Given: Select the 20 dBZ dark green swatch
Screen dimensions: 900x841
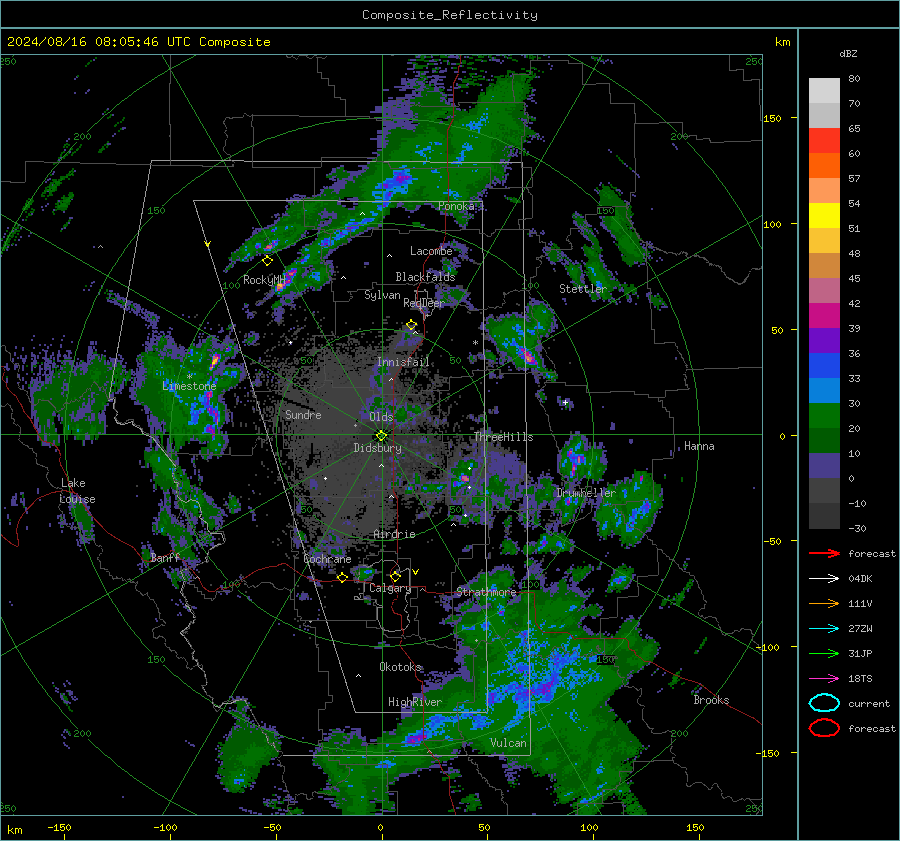Looking at the screenshot, I should (x=824, y=440).
